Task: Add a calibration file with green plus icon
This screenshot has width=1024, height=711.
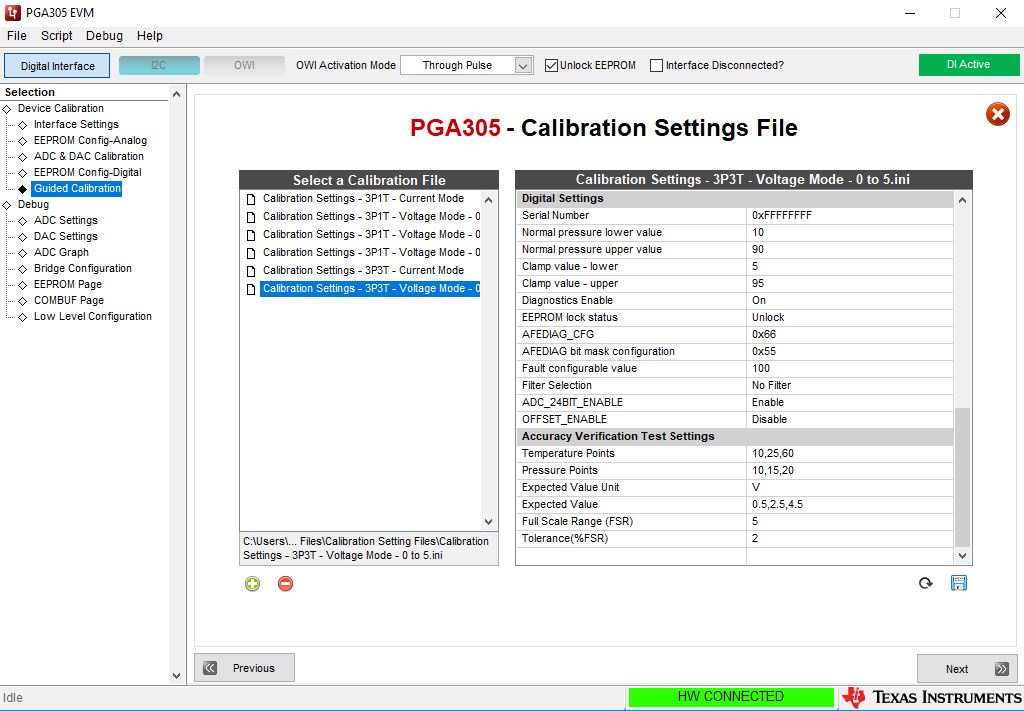Action: (x=253, y=584)
